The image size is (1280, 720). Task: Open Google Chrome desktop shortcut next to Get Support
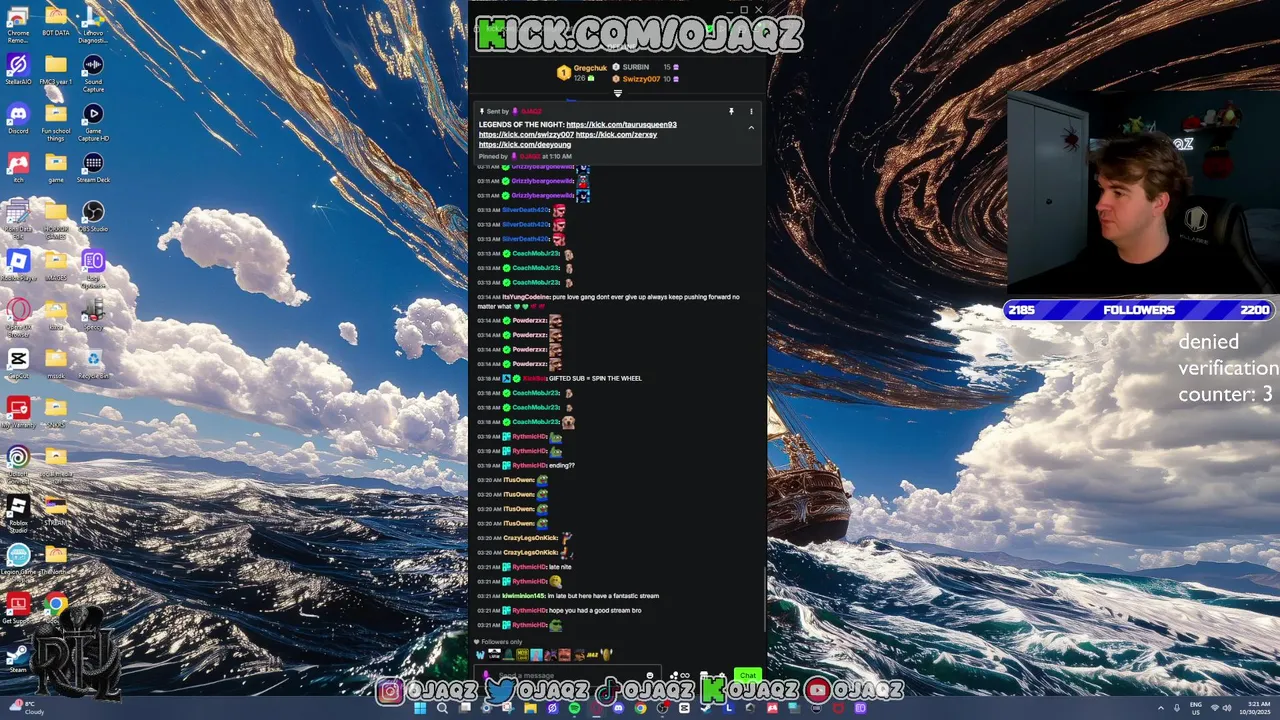pyautogui.click(x=56, y=604)
